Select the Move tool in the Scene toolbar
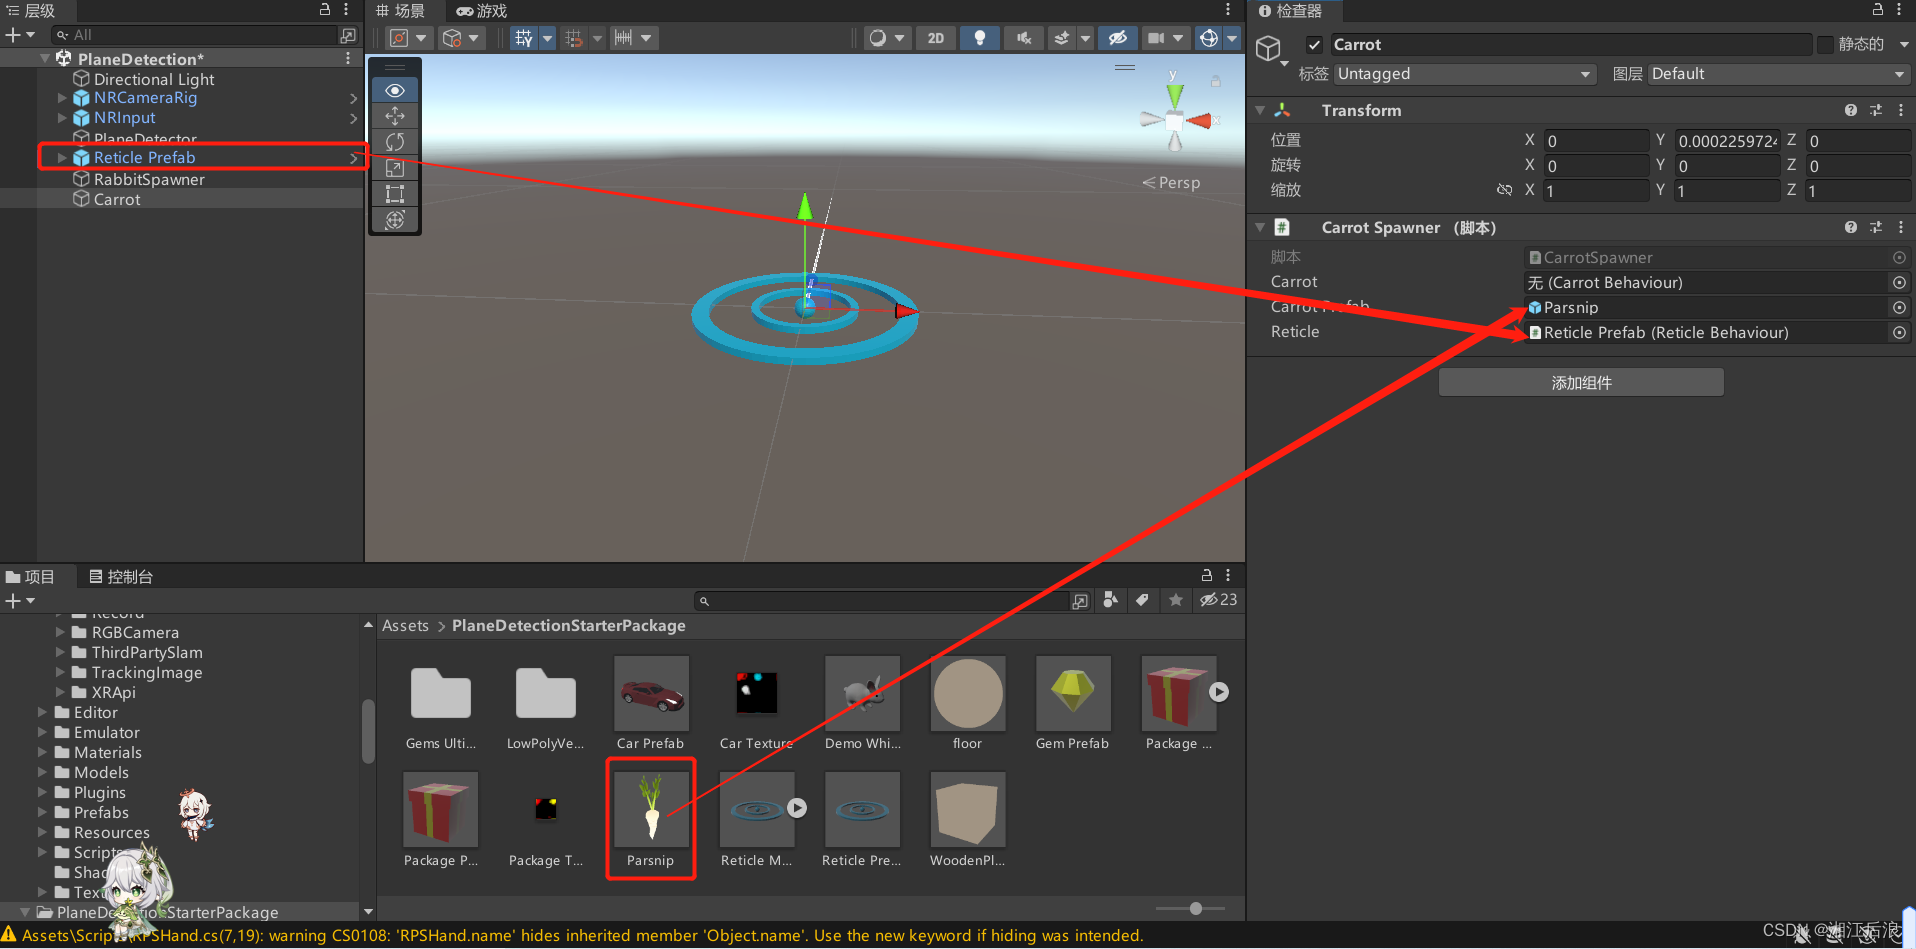Screen dimensions: 1916x949 pos(395,115)
